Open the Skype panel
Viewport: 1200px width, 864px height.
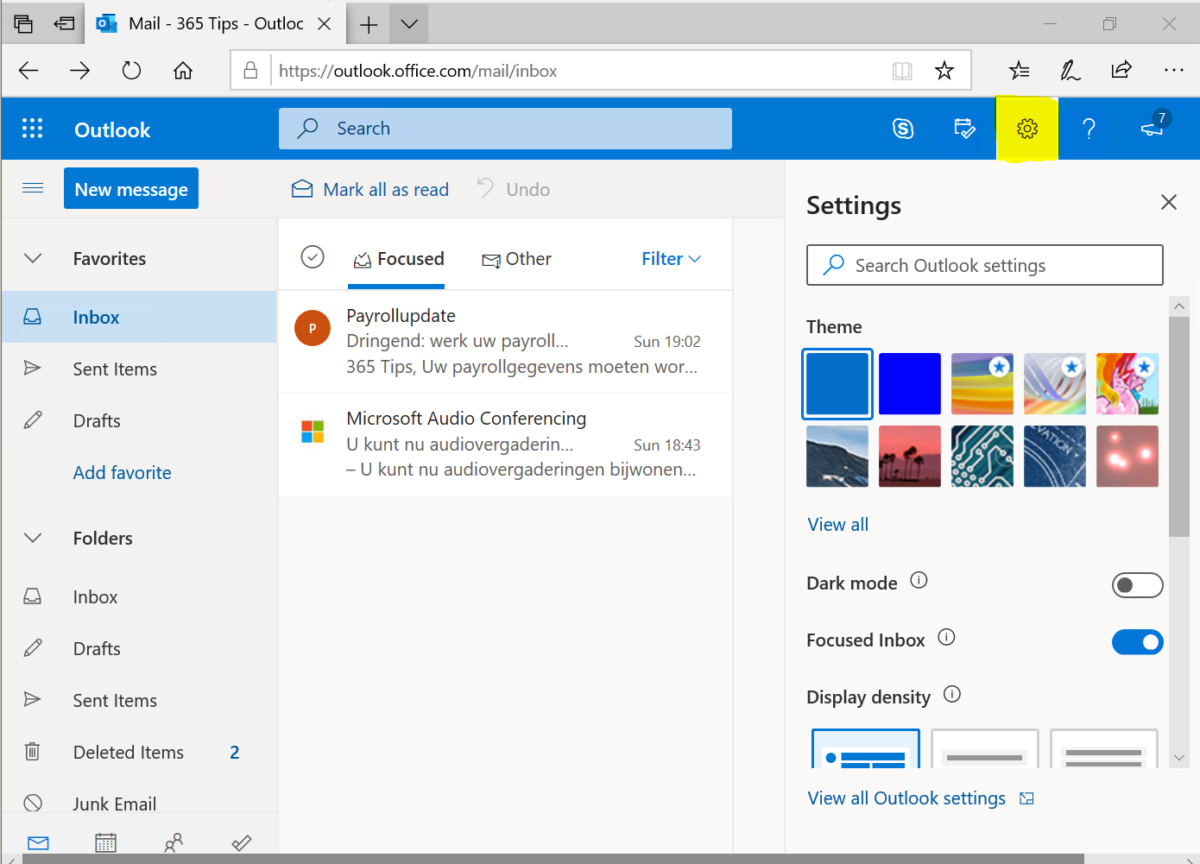[x=903, y=128]
